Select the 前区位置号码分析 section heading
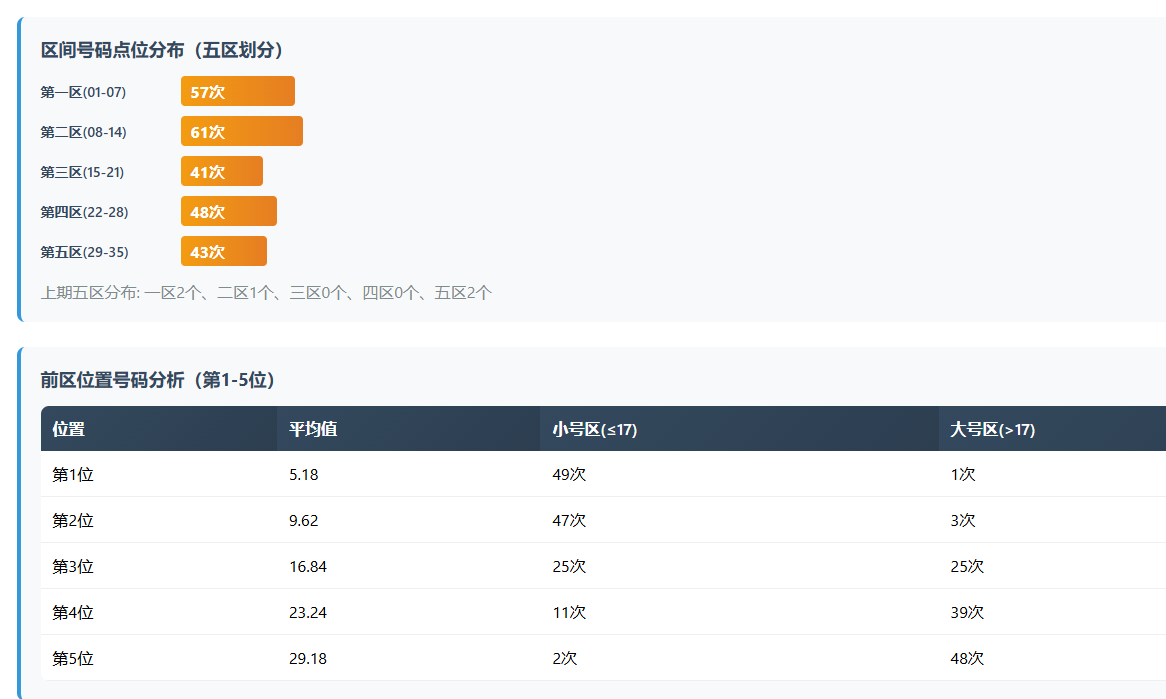This screenshot has width=1166, height=699. click(158, 380)
